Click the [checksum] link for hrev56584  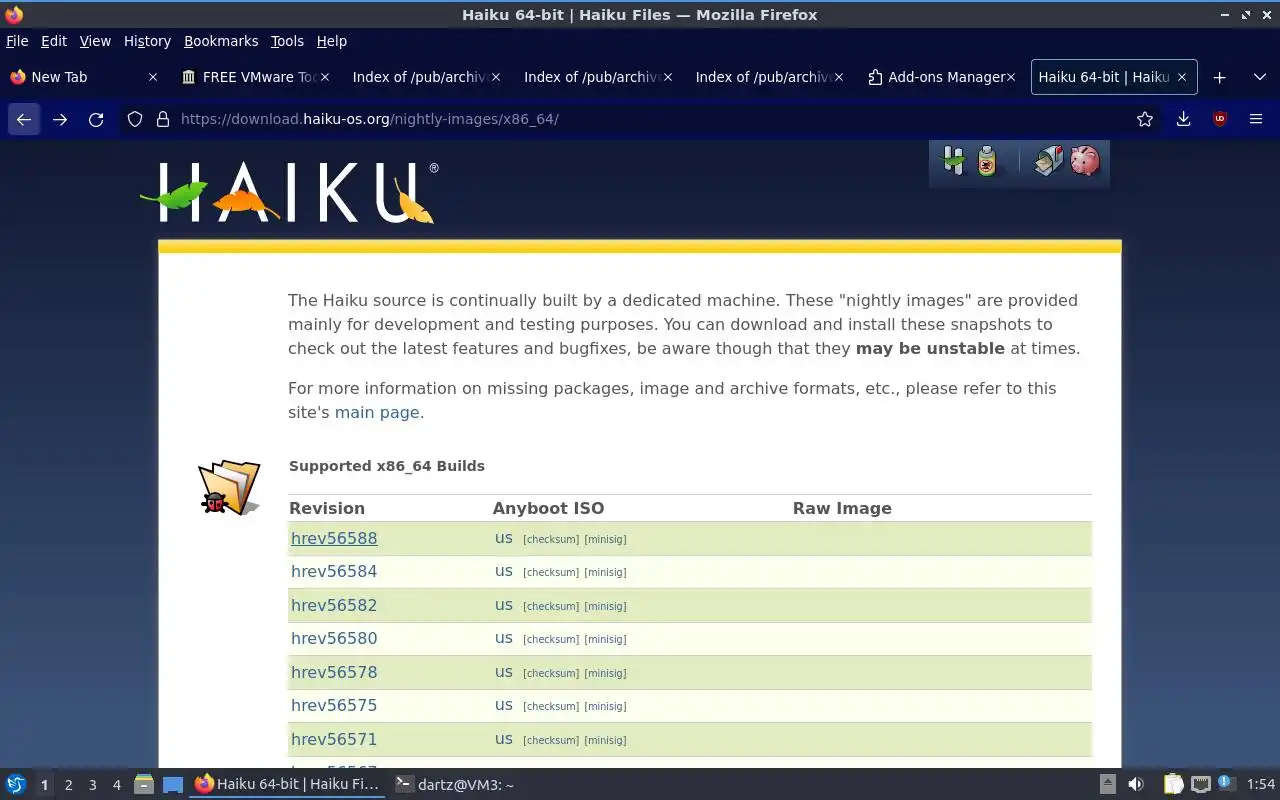coord(551,573)
